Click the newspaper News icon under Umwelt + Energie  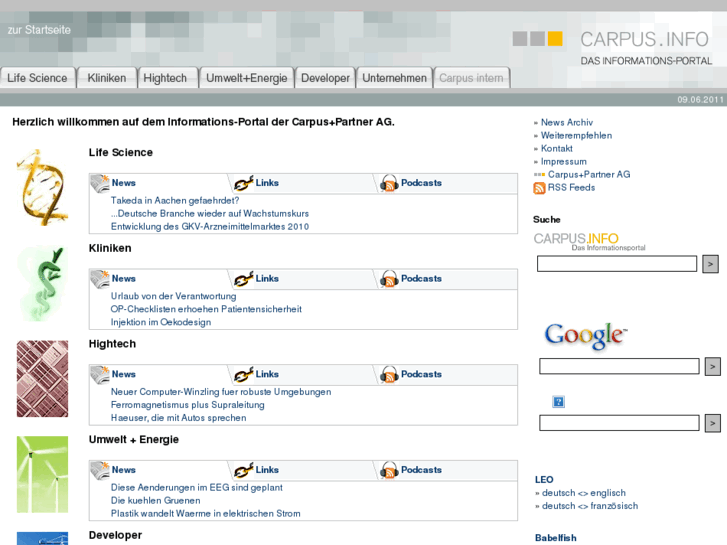pos(100,470)
